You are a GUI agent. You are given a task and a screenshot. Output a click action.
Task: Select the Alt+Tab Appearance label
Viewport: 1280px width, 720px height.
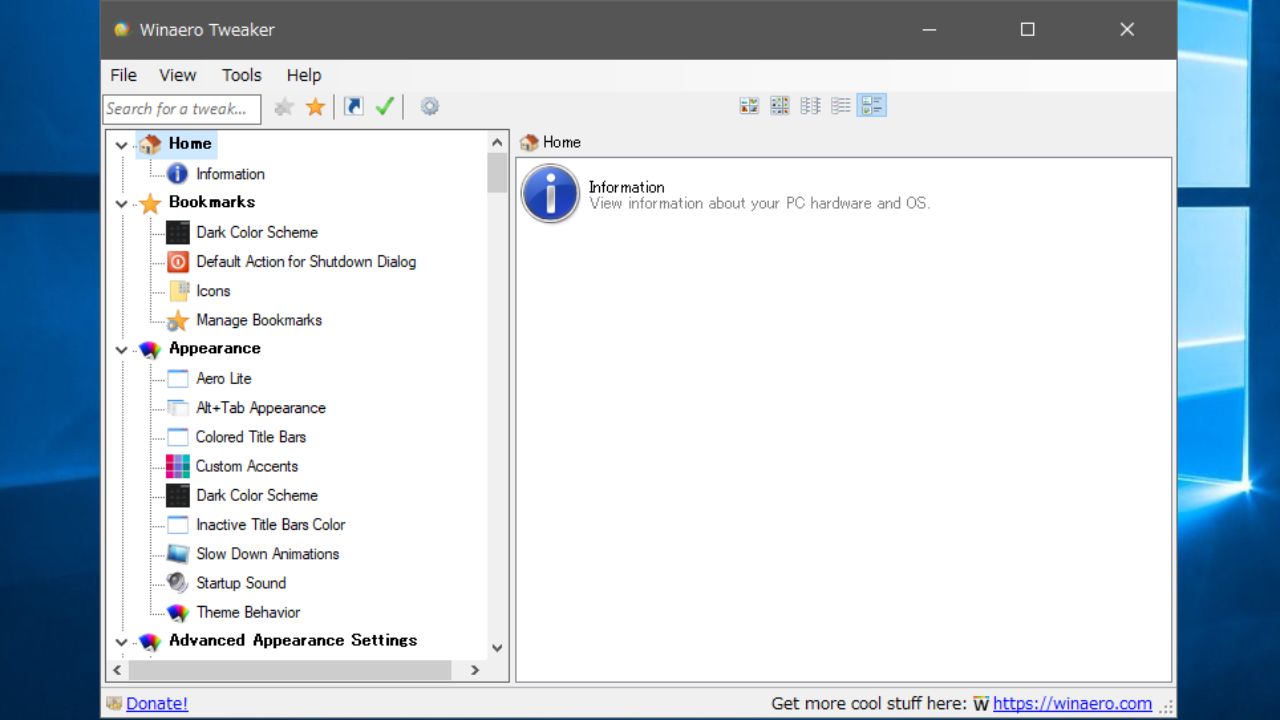261,408
